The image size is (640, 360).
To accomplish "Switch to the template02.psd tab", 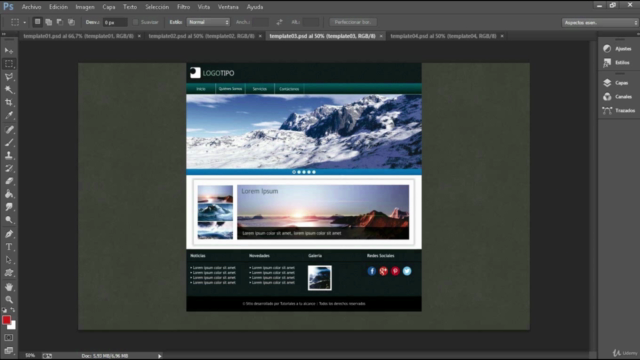I will point(201,36).
